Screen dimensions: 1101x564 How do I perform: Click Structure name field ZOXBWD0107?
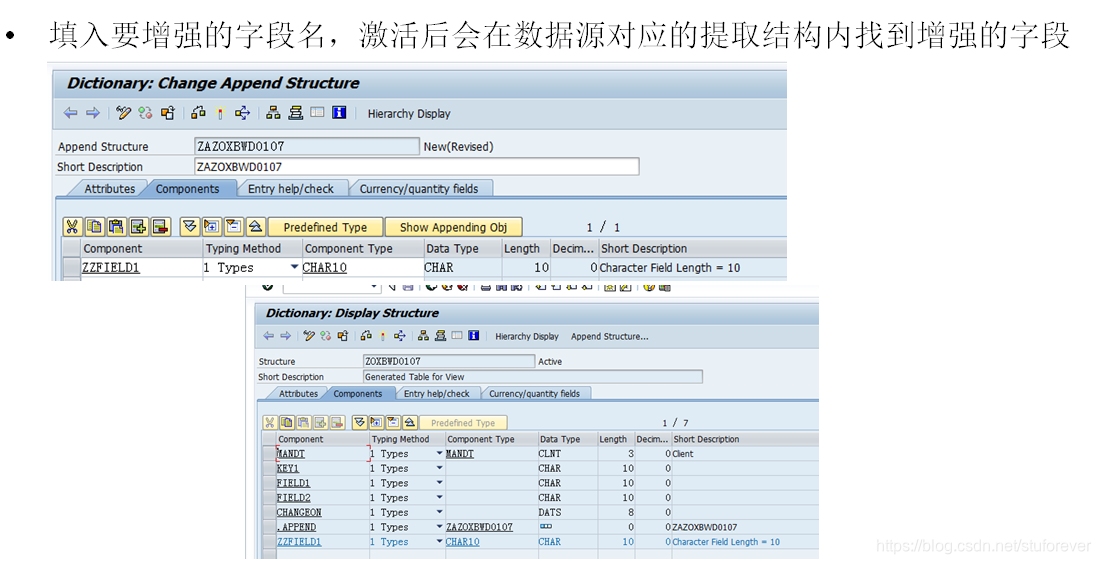click(x=449, y=361)
